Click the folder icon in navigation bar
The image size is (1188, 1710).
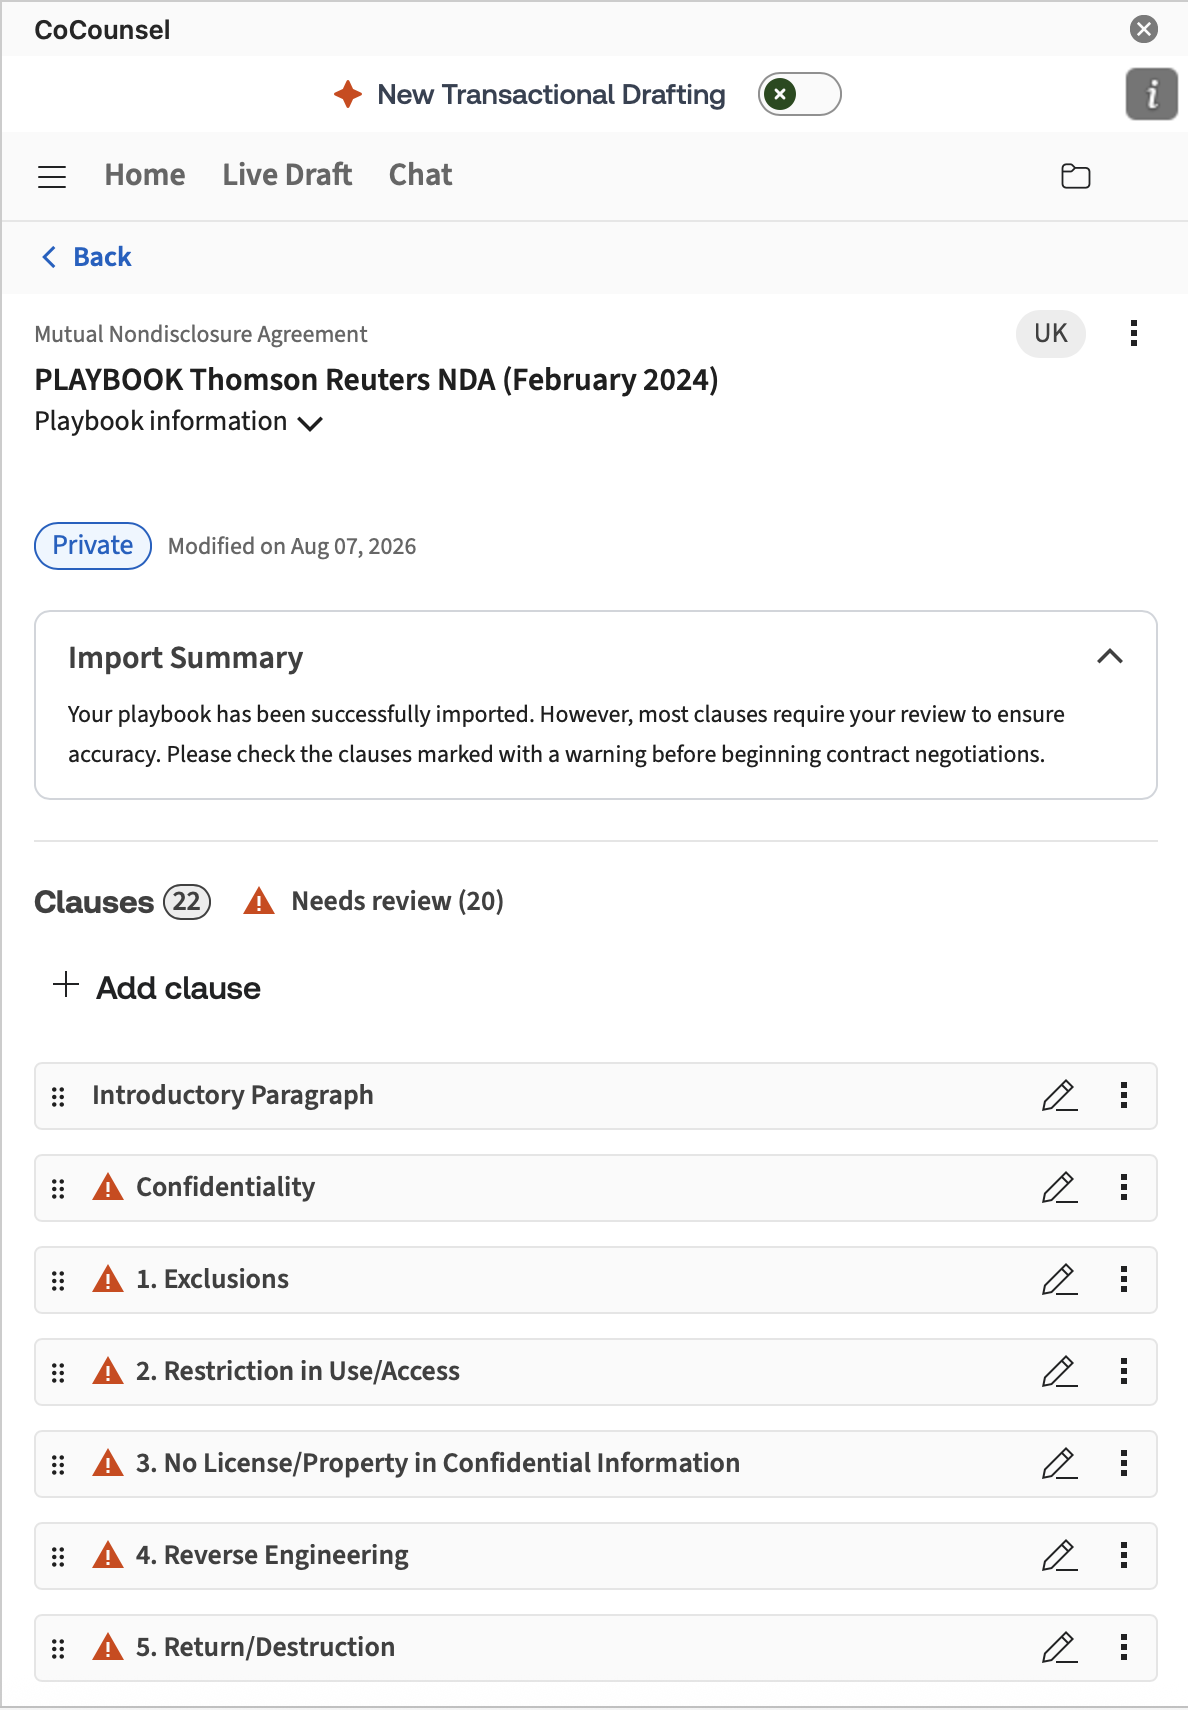point(1075,176)
